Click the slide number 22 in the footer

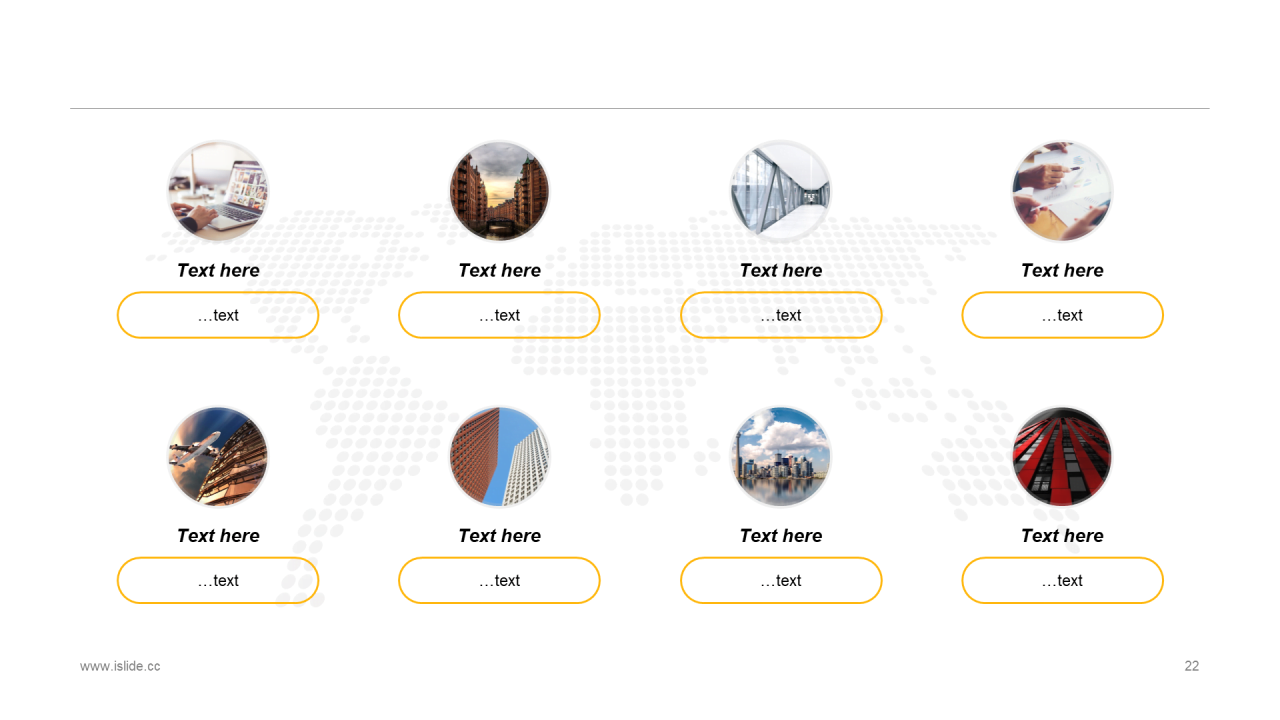coord(1192,666)
